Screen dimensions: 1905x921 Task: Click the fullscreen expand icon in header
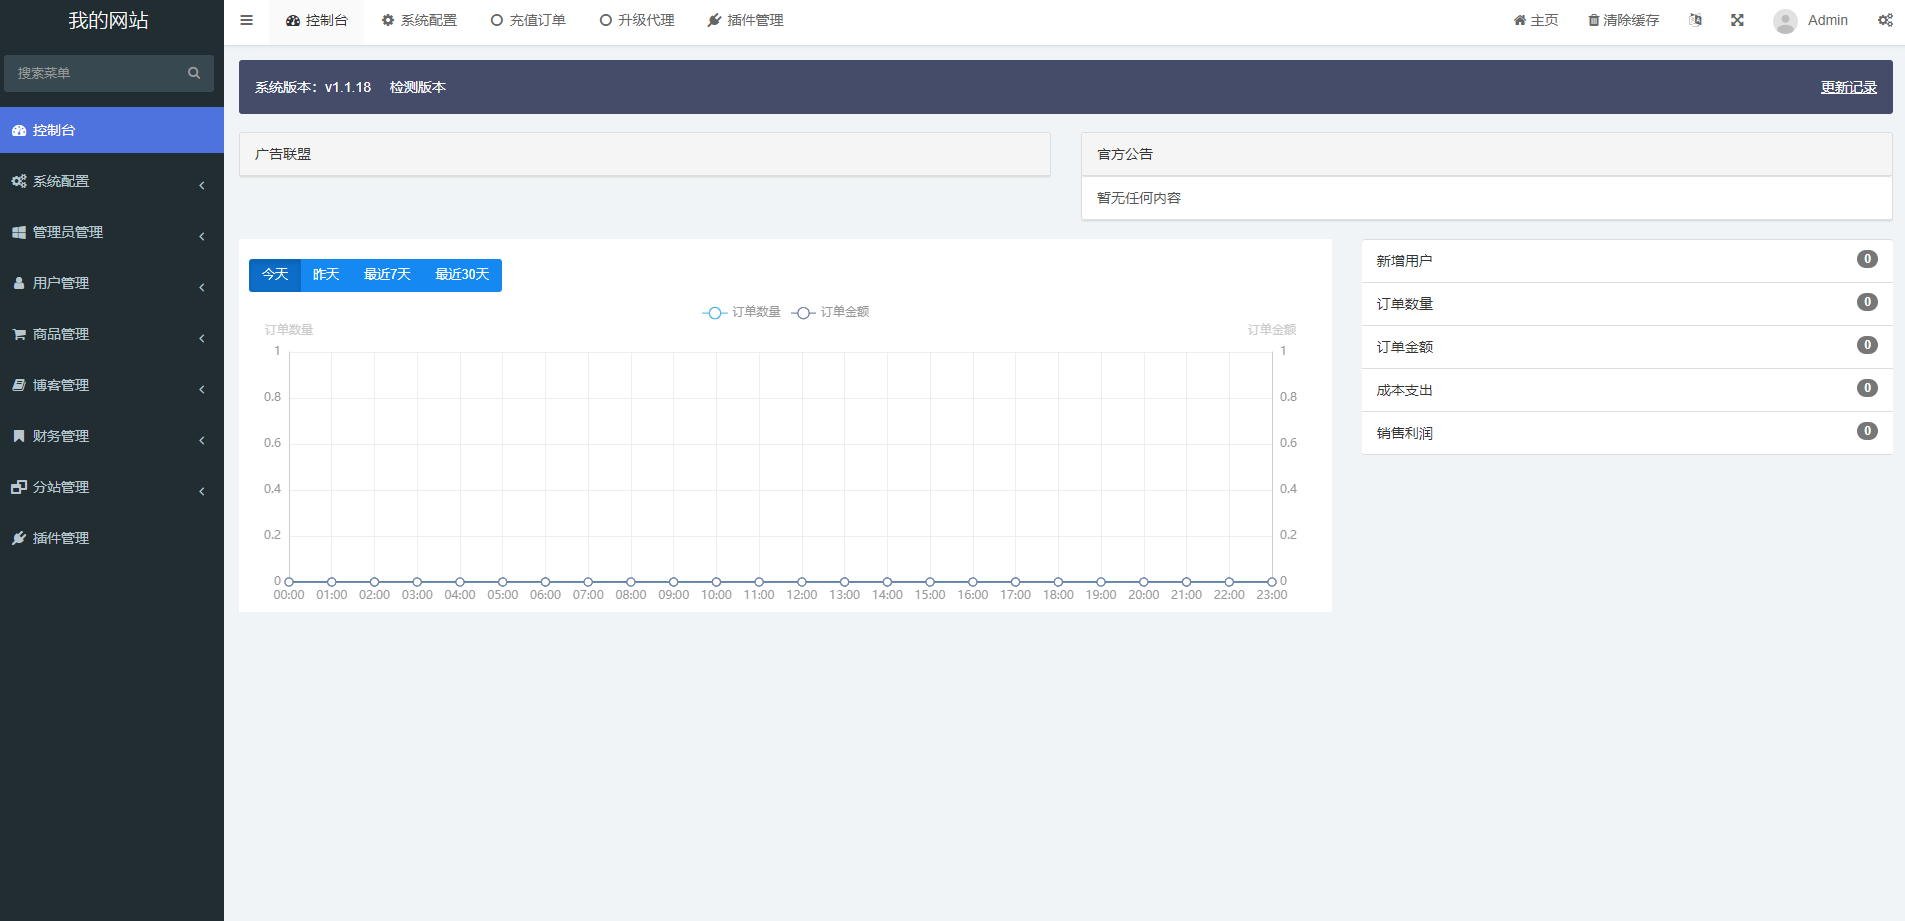(x=1737, y=20)
